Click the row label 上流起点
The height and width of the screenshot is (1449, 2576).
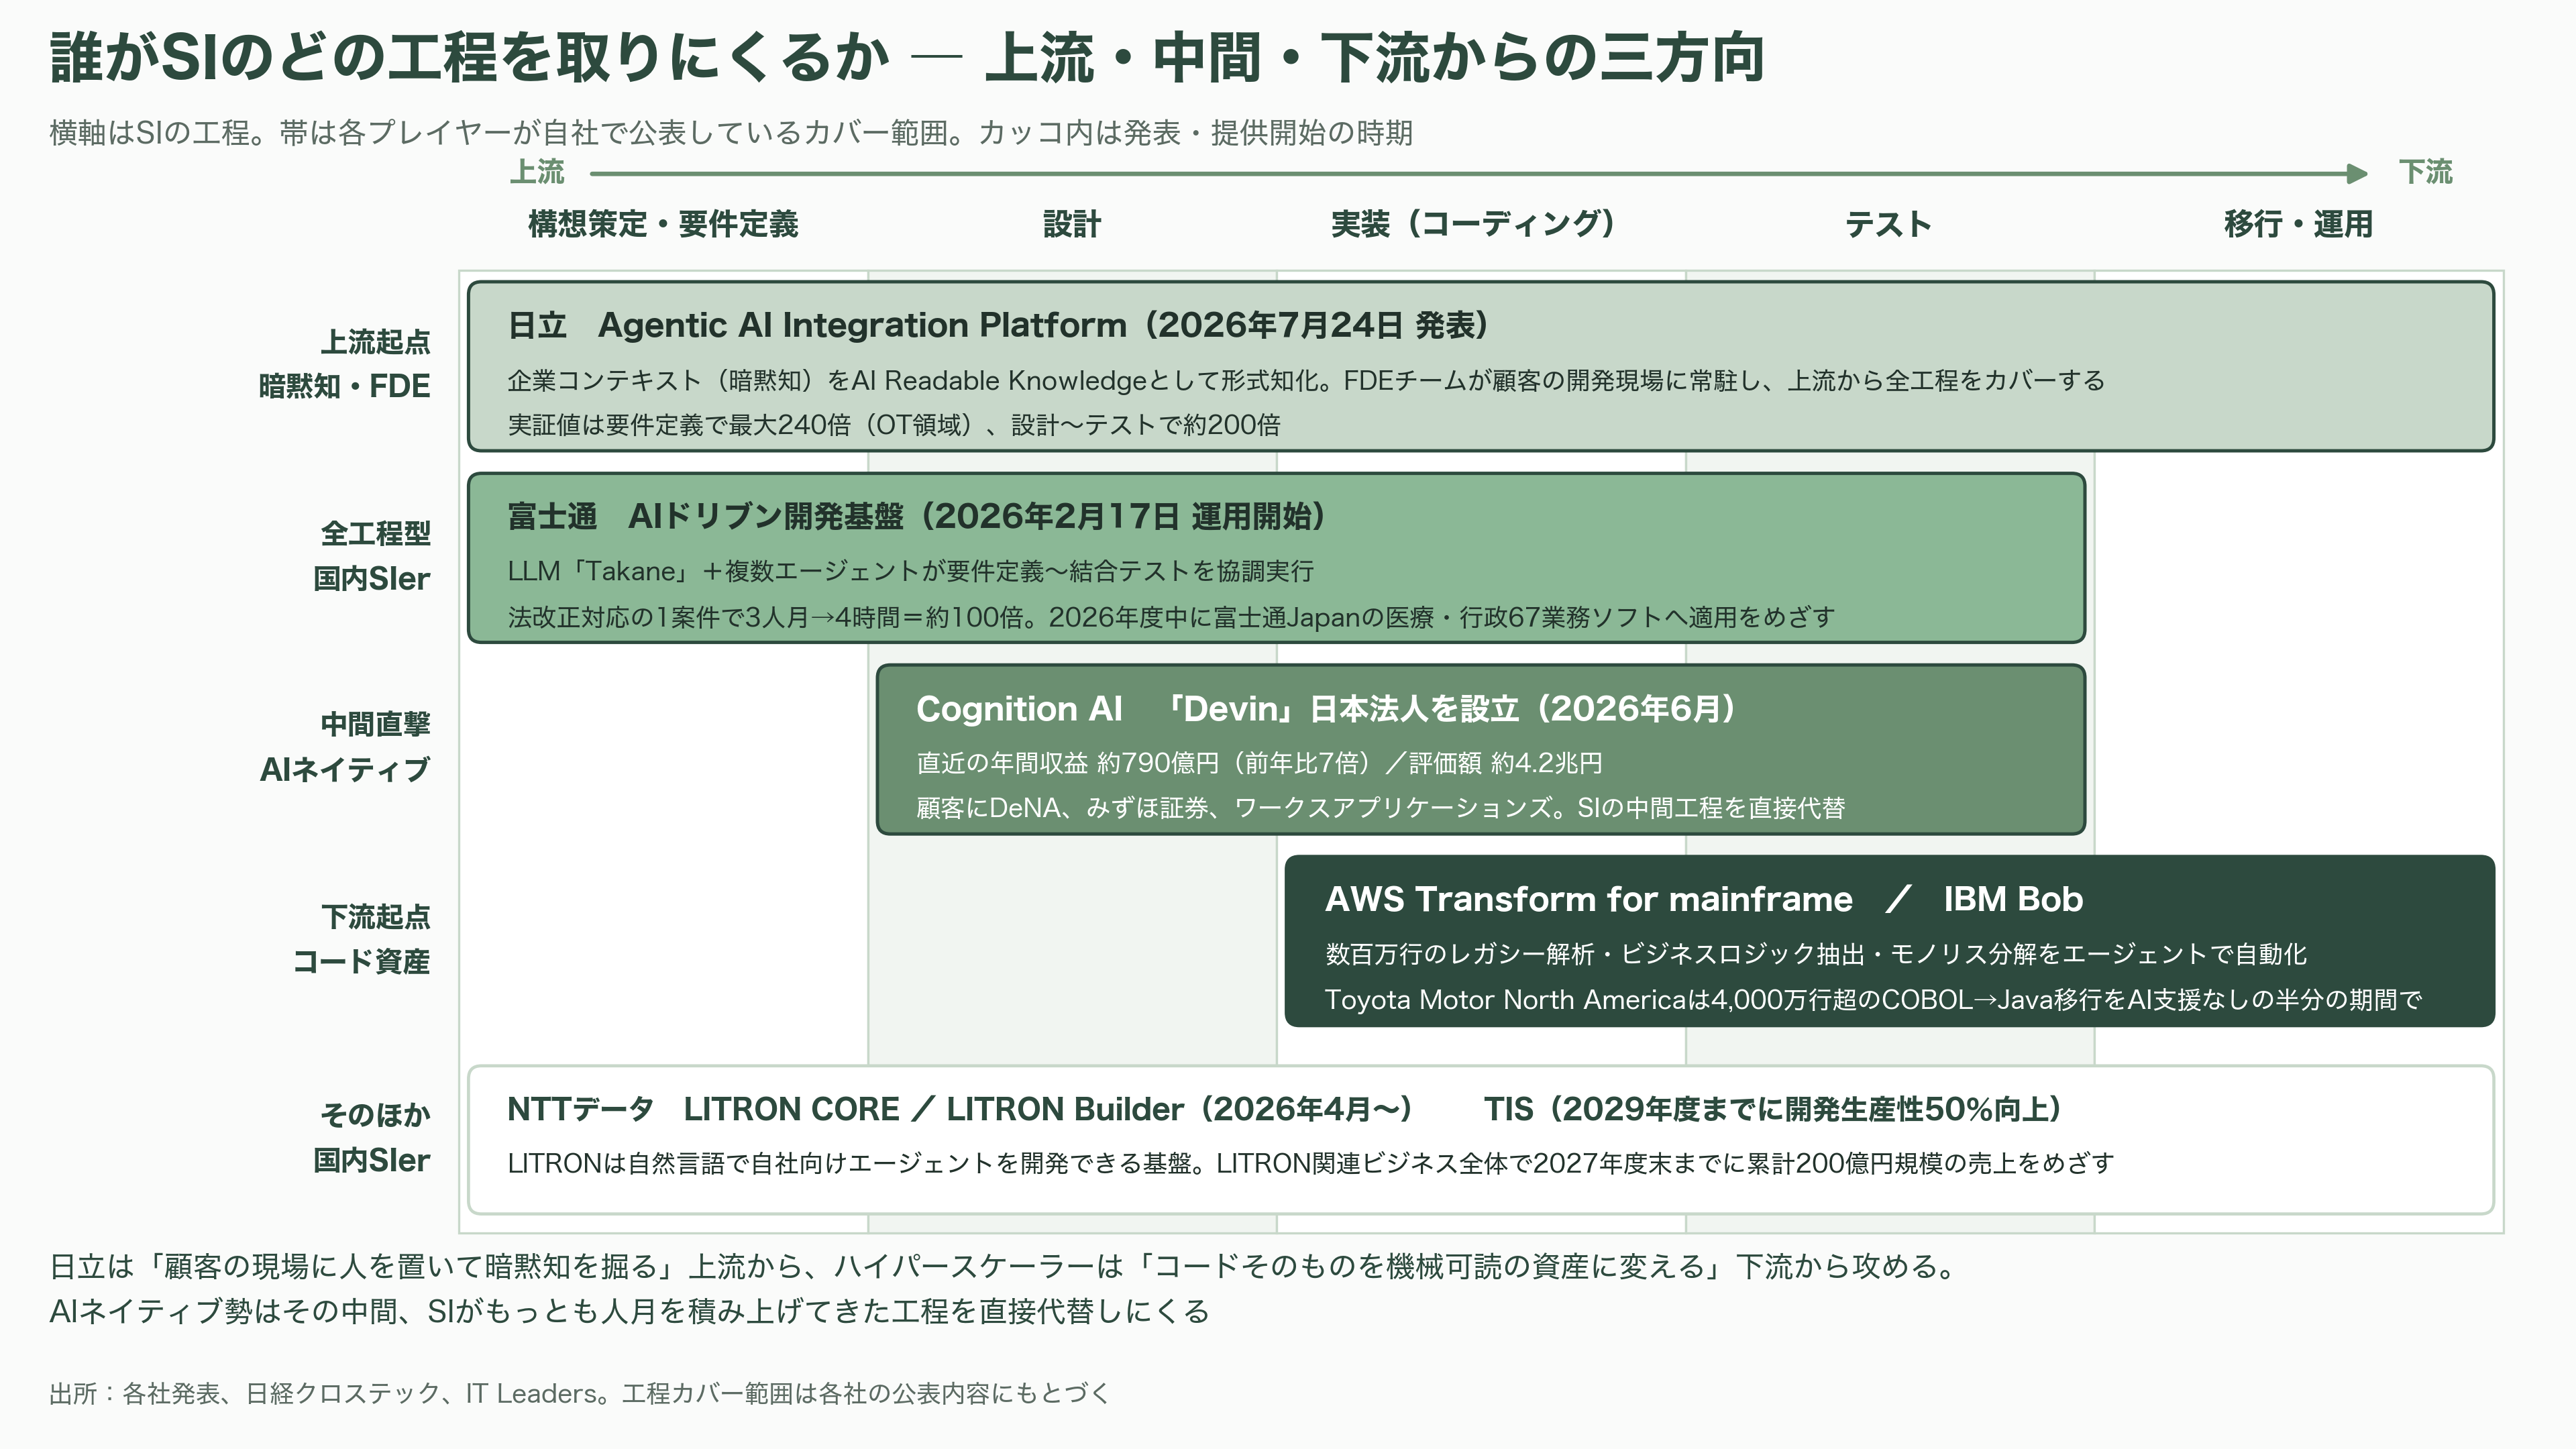point(375,342)
